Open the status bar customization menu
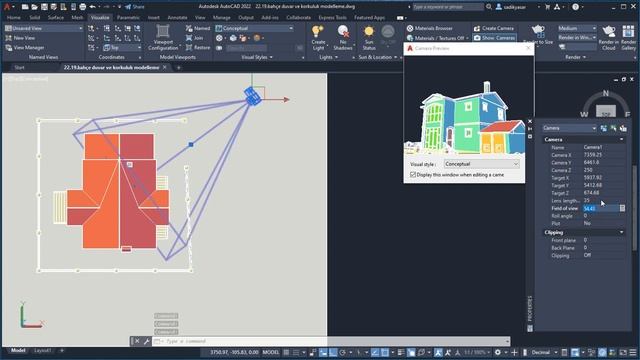This screenshot has height=360, width=640. click(633, 352)
